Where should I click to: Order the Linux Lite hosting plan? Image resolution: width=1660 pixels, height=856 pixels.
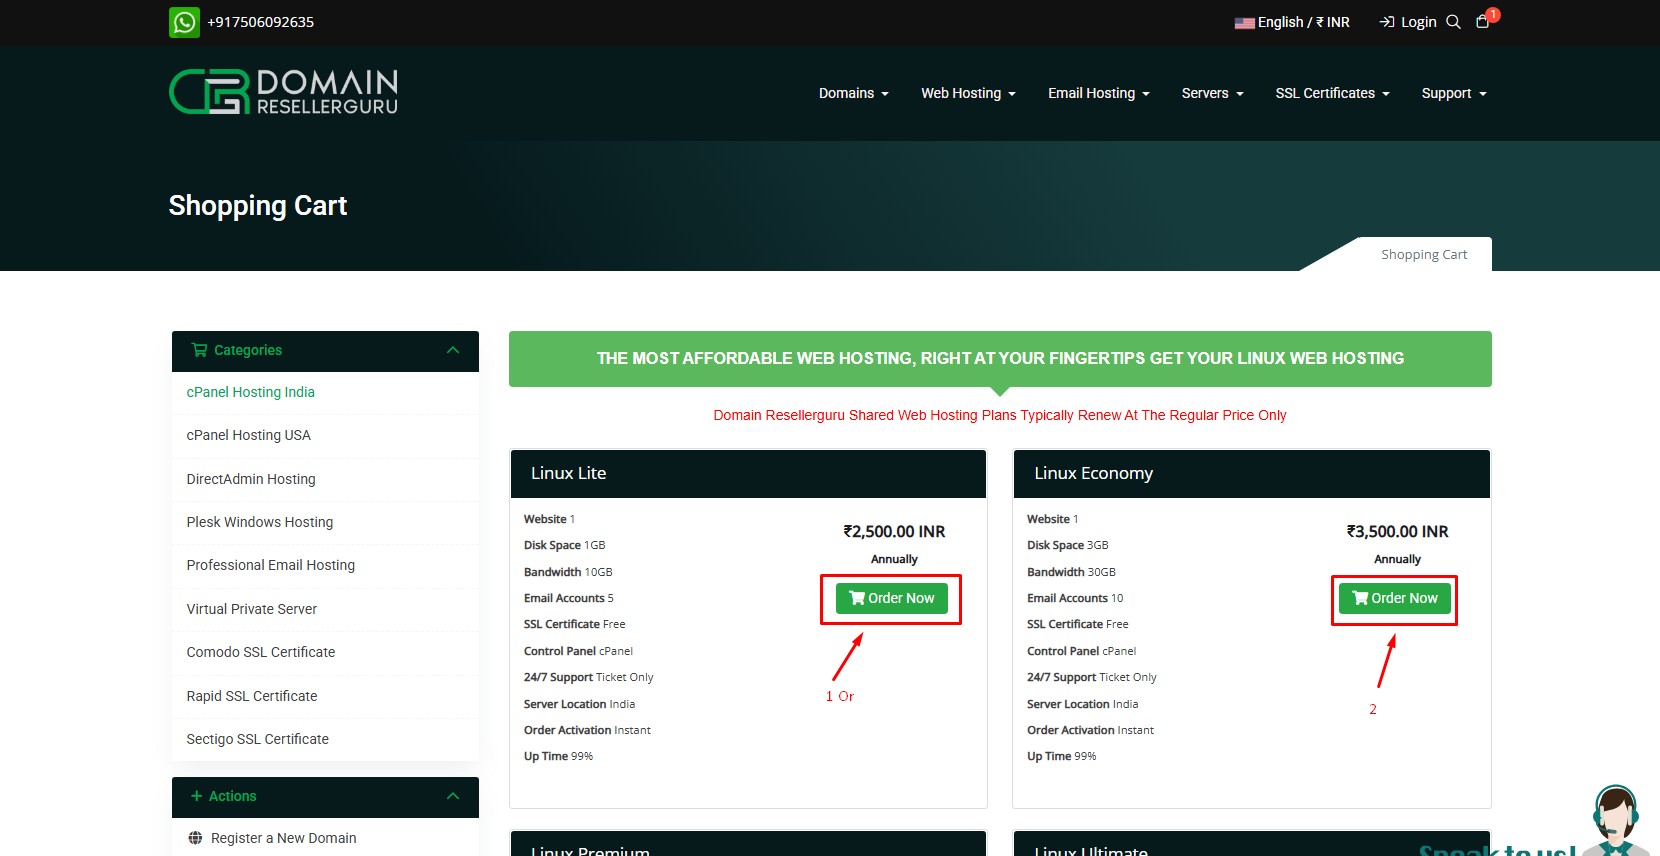tap(891, 598)
